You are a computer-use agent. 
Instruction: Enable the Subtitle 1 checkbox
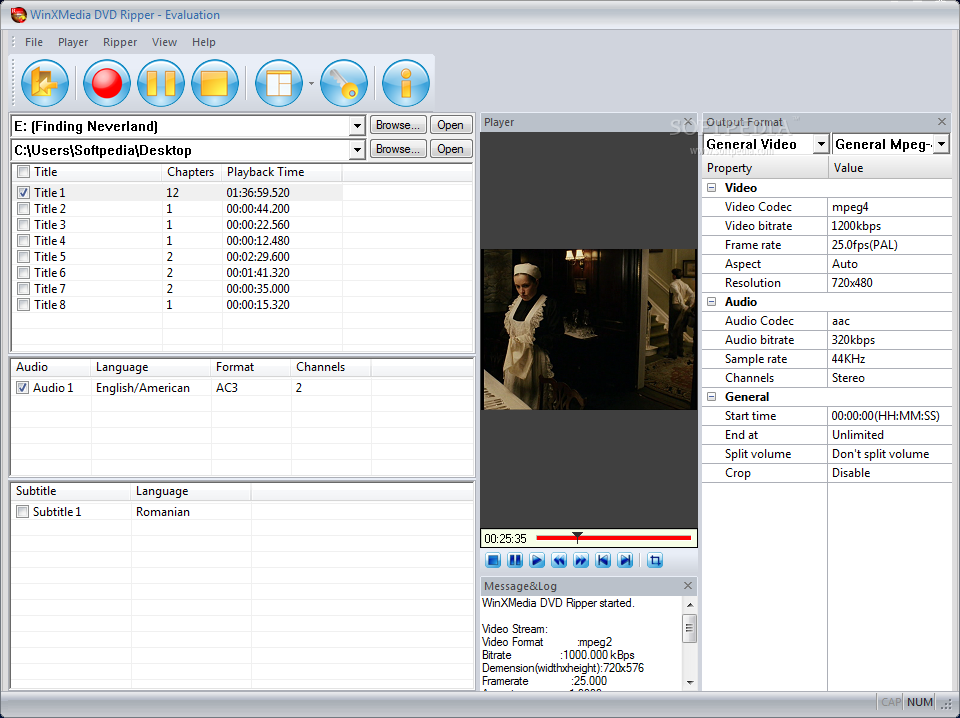pos(23,512)
